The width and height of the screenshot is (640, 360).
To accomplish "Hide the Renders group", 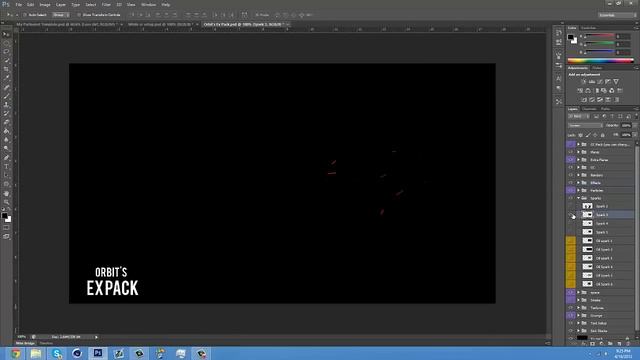I will 571,175.
